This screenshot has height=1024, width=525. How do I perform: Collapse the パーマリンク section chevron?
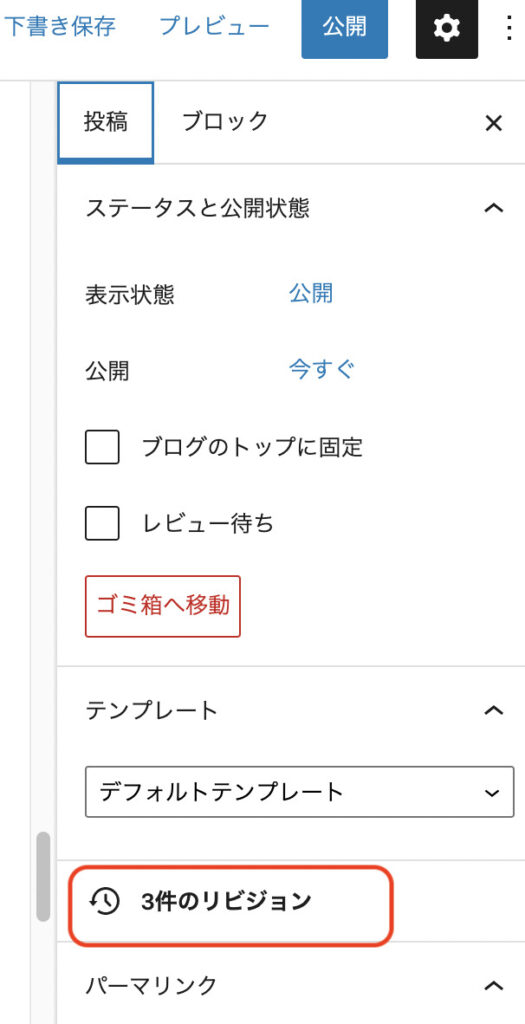coord(494,985)
